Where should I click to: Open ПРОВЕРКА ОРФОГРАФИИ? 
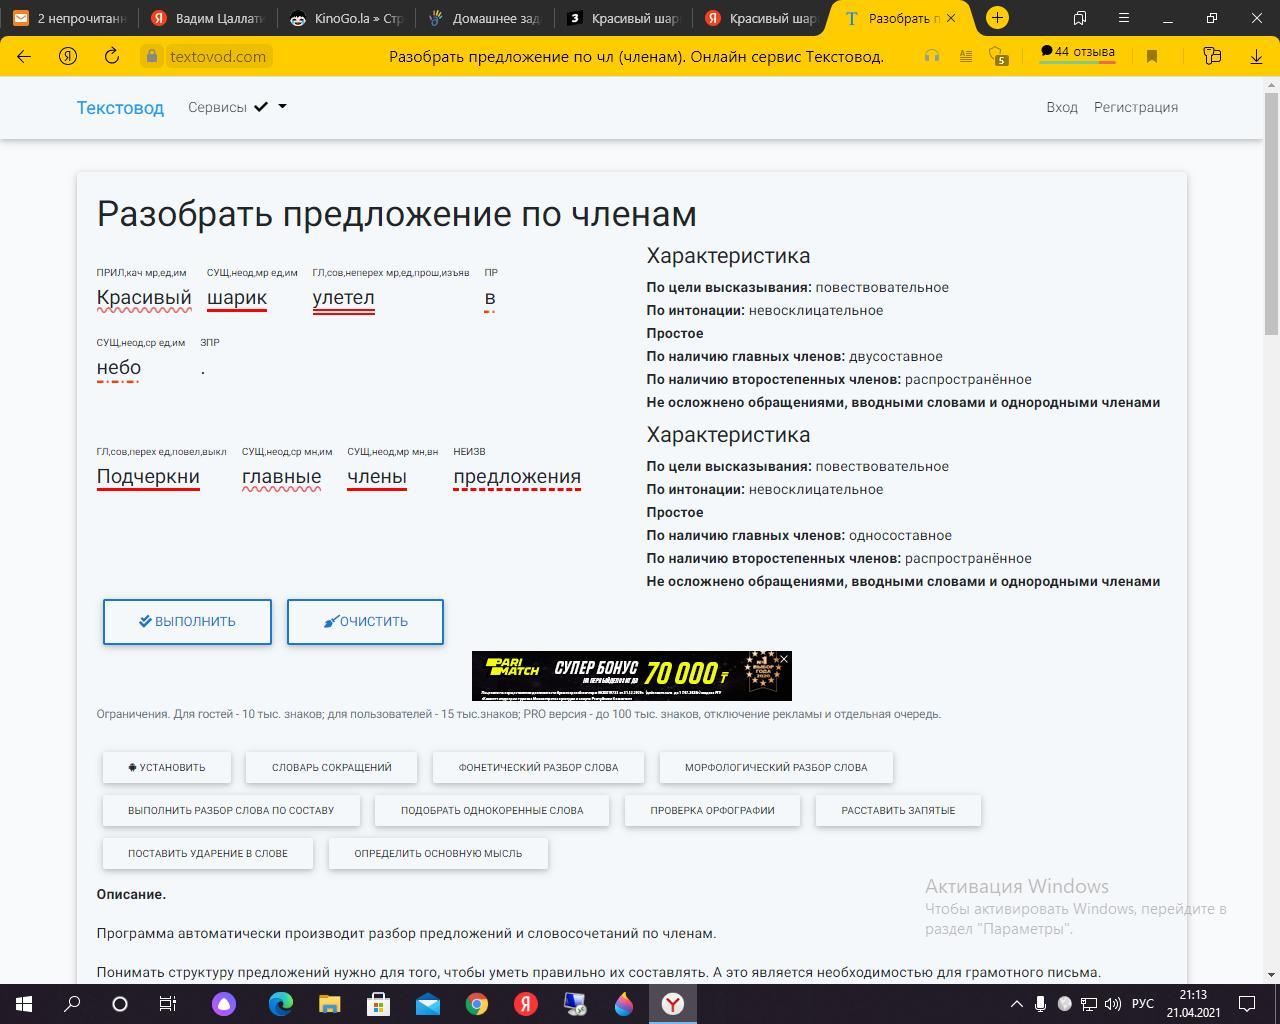tap(712, 810)
